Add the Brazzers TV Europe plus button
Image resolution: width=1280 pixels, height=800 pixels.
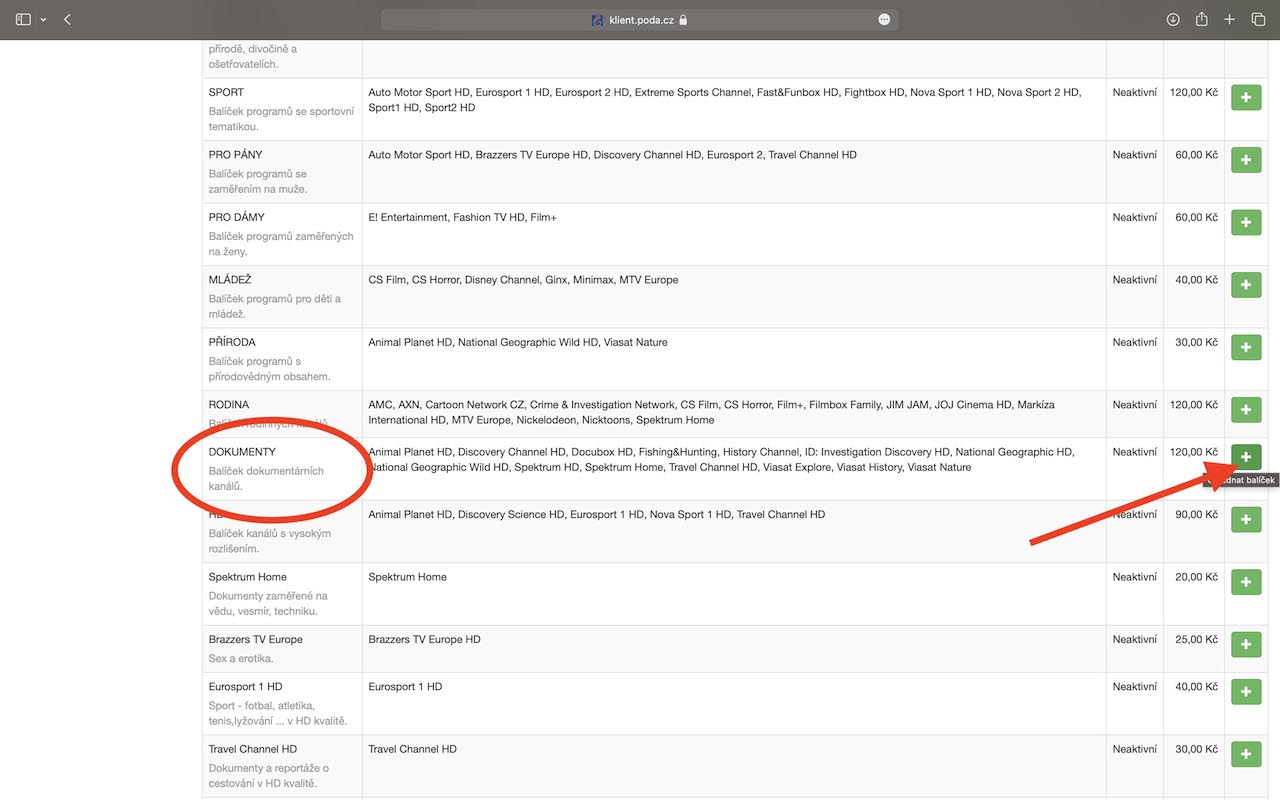pos(1245,645)
